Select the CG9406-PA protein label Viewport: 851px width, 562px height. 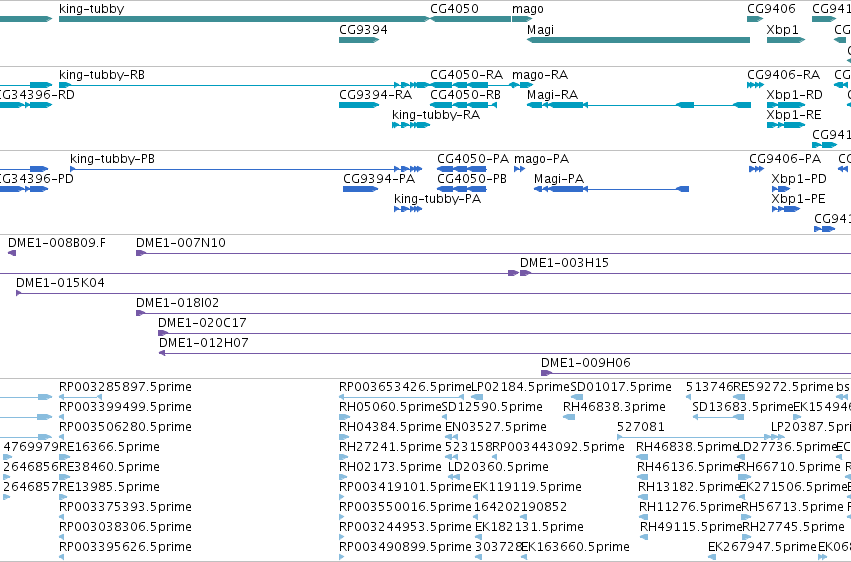785,158
